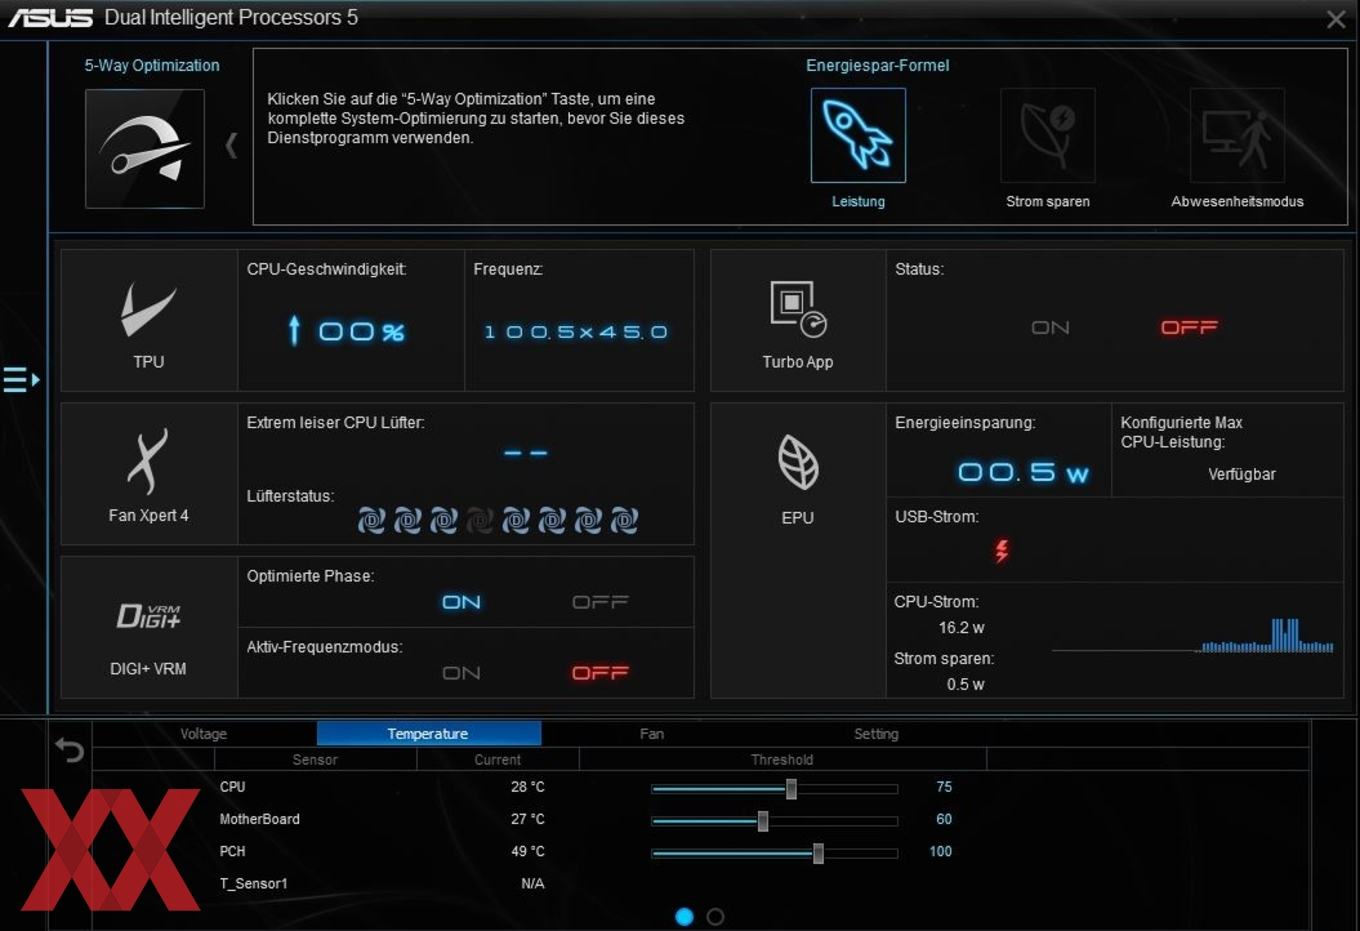Set Aktiv-Frequenzmodus to OFF
Image resolution: width=1360 pixels, height=931 pixels.
pos(600,673)
